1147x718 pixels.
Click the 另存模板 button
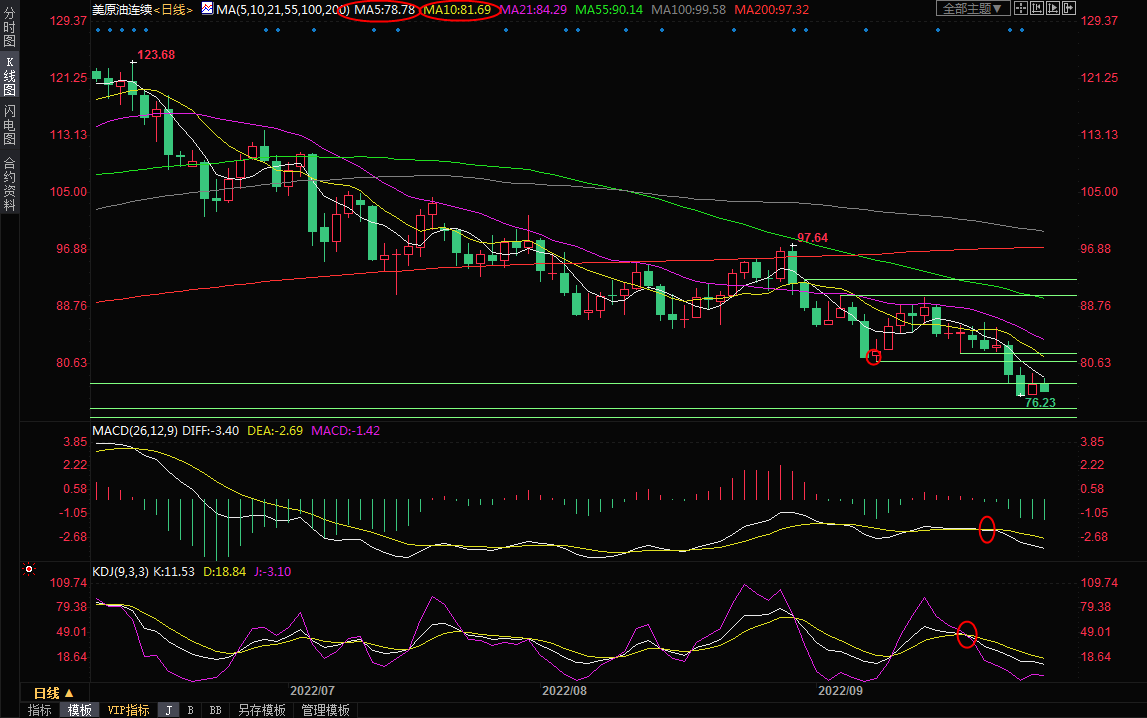pos(262,710)
